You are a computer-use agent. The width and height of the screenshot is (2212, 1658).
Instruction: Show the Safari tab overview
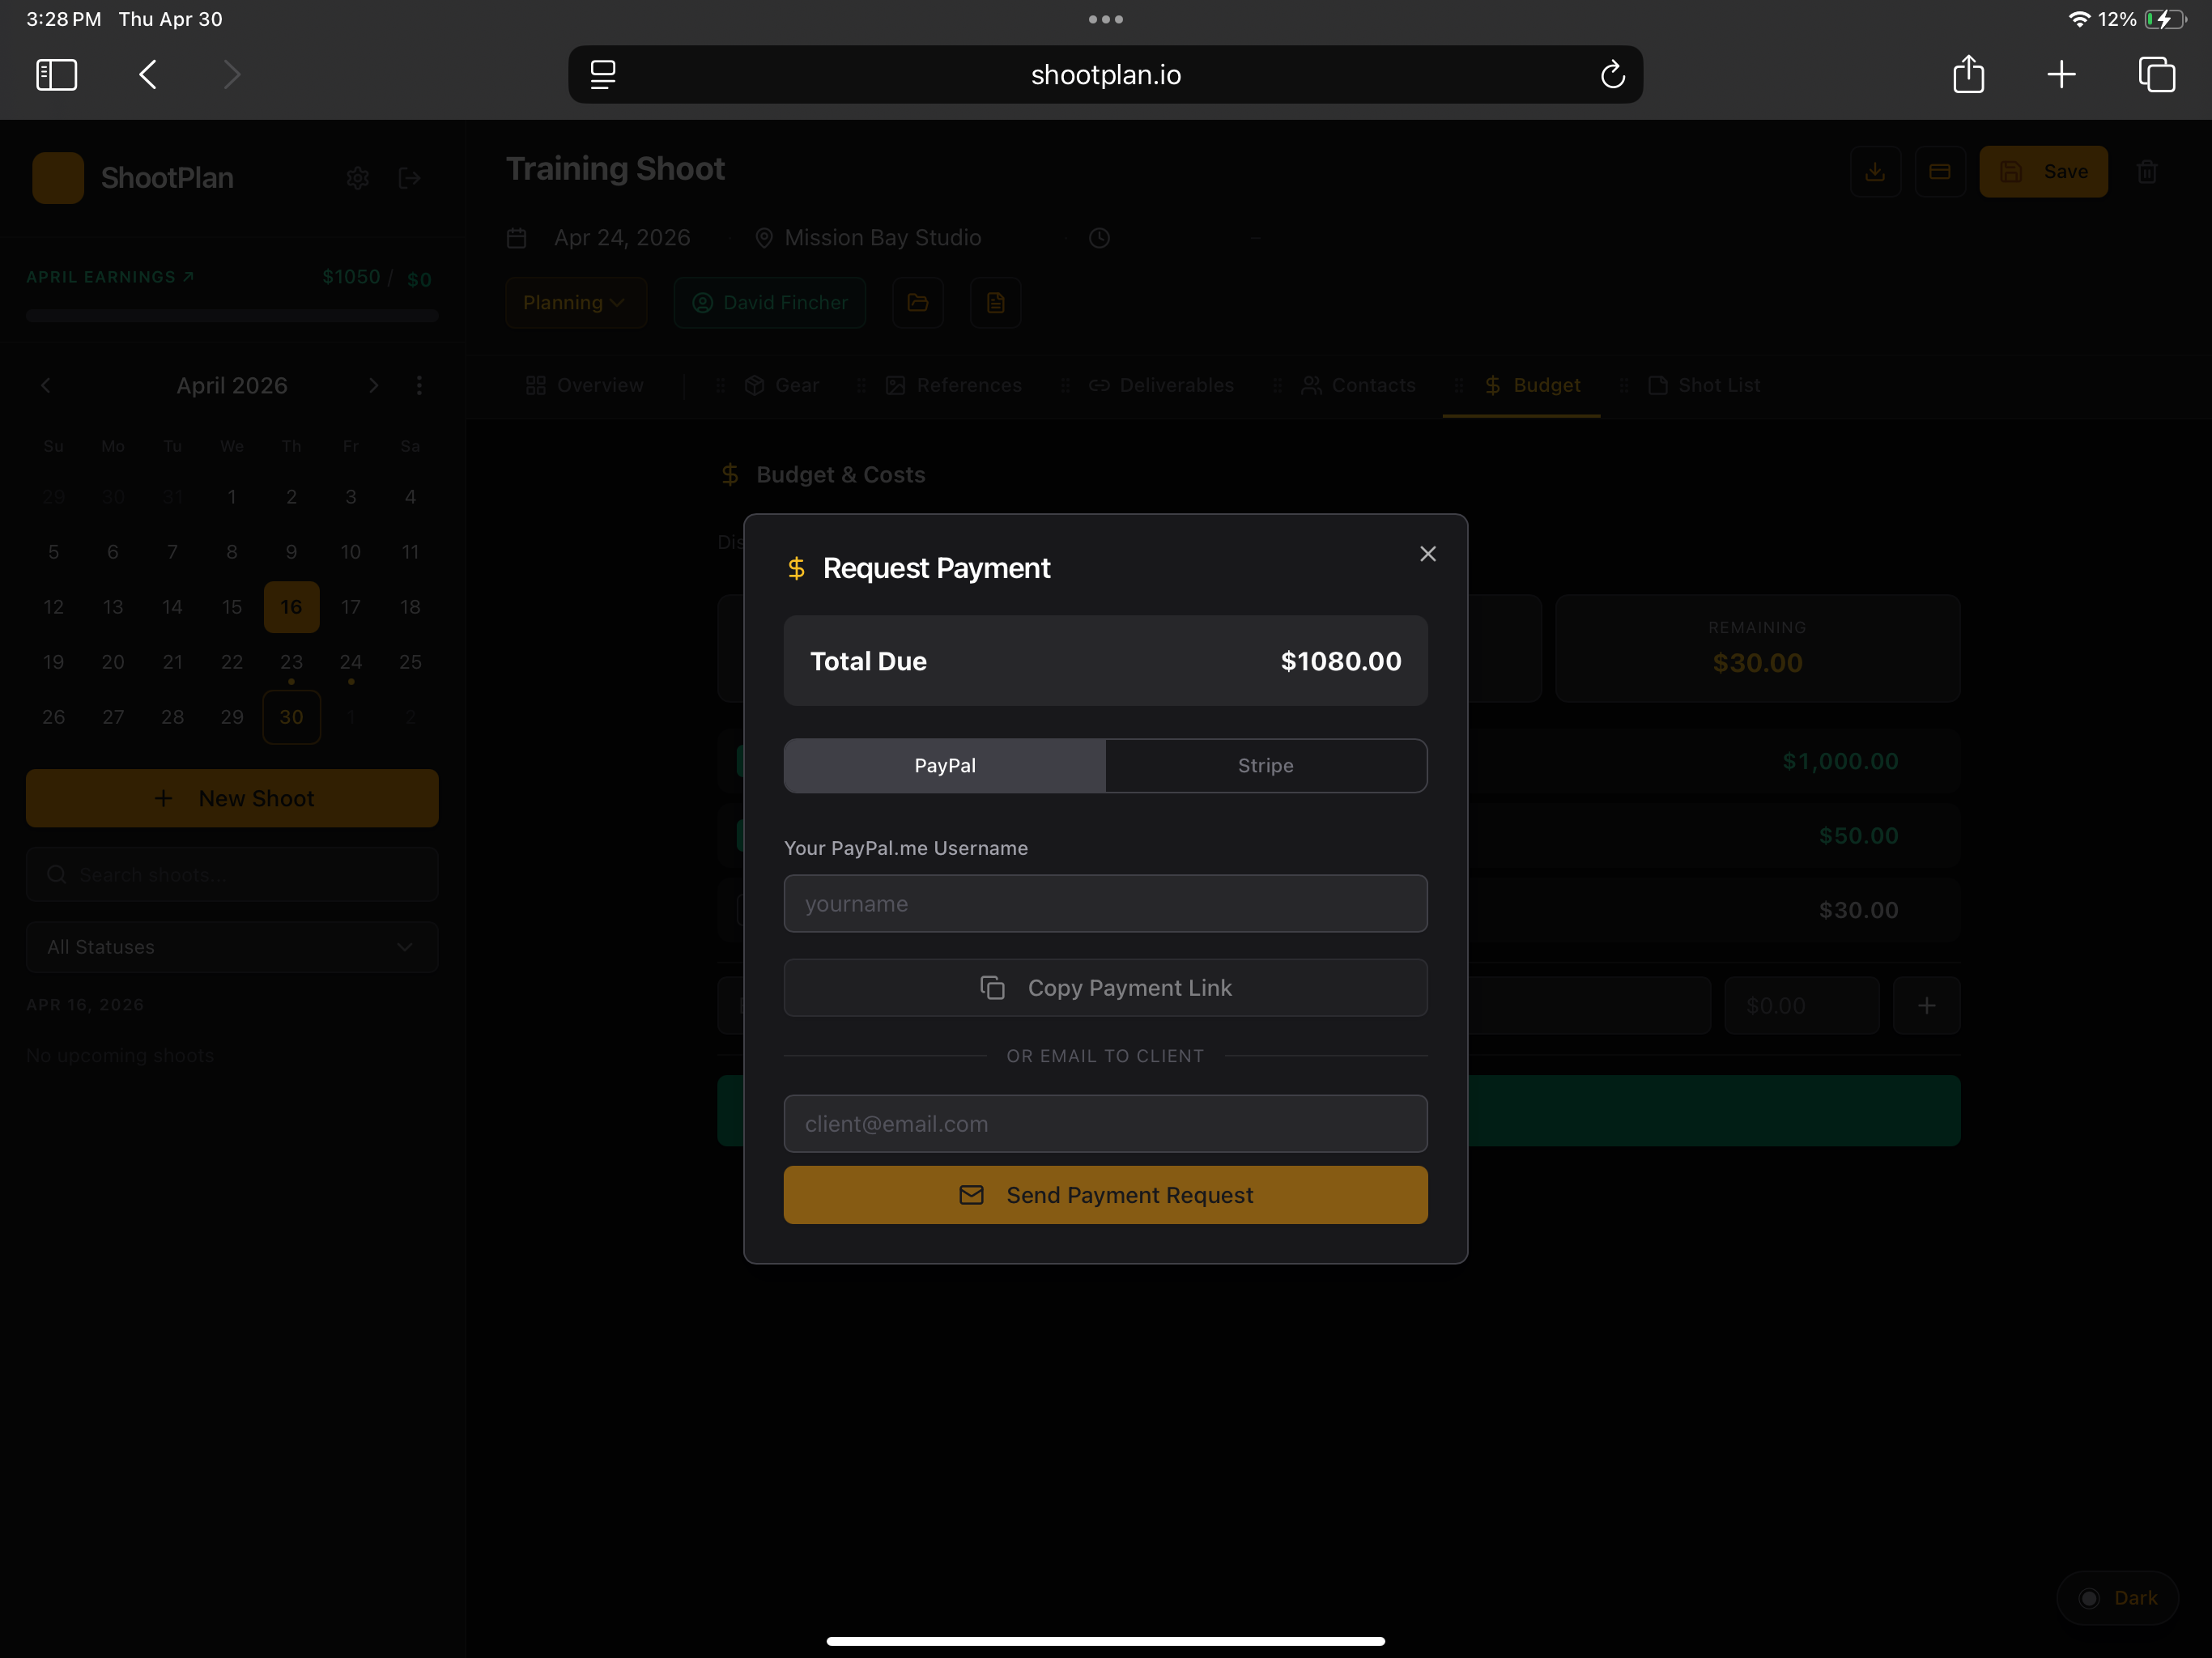tap(2156, 74)
